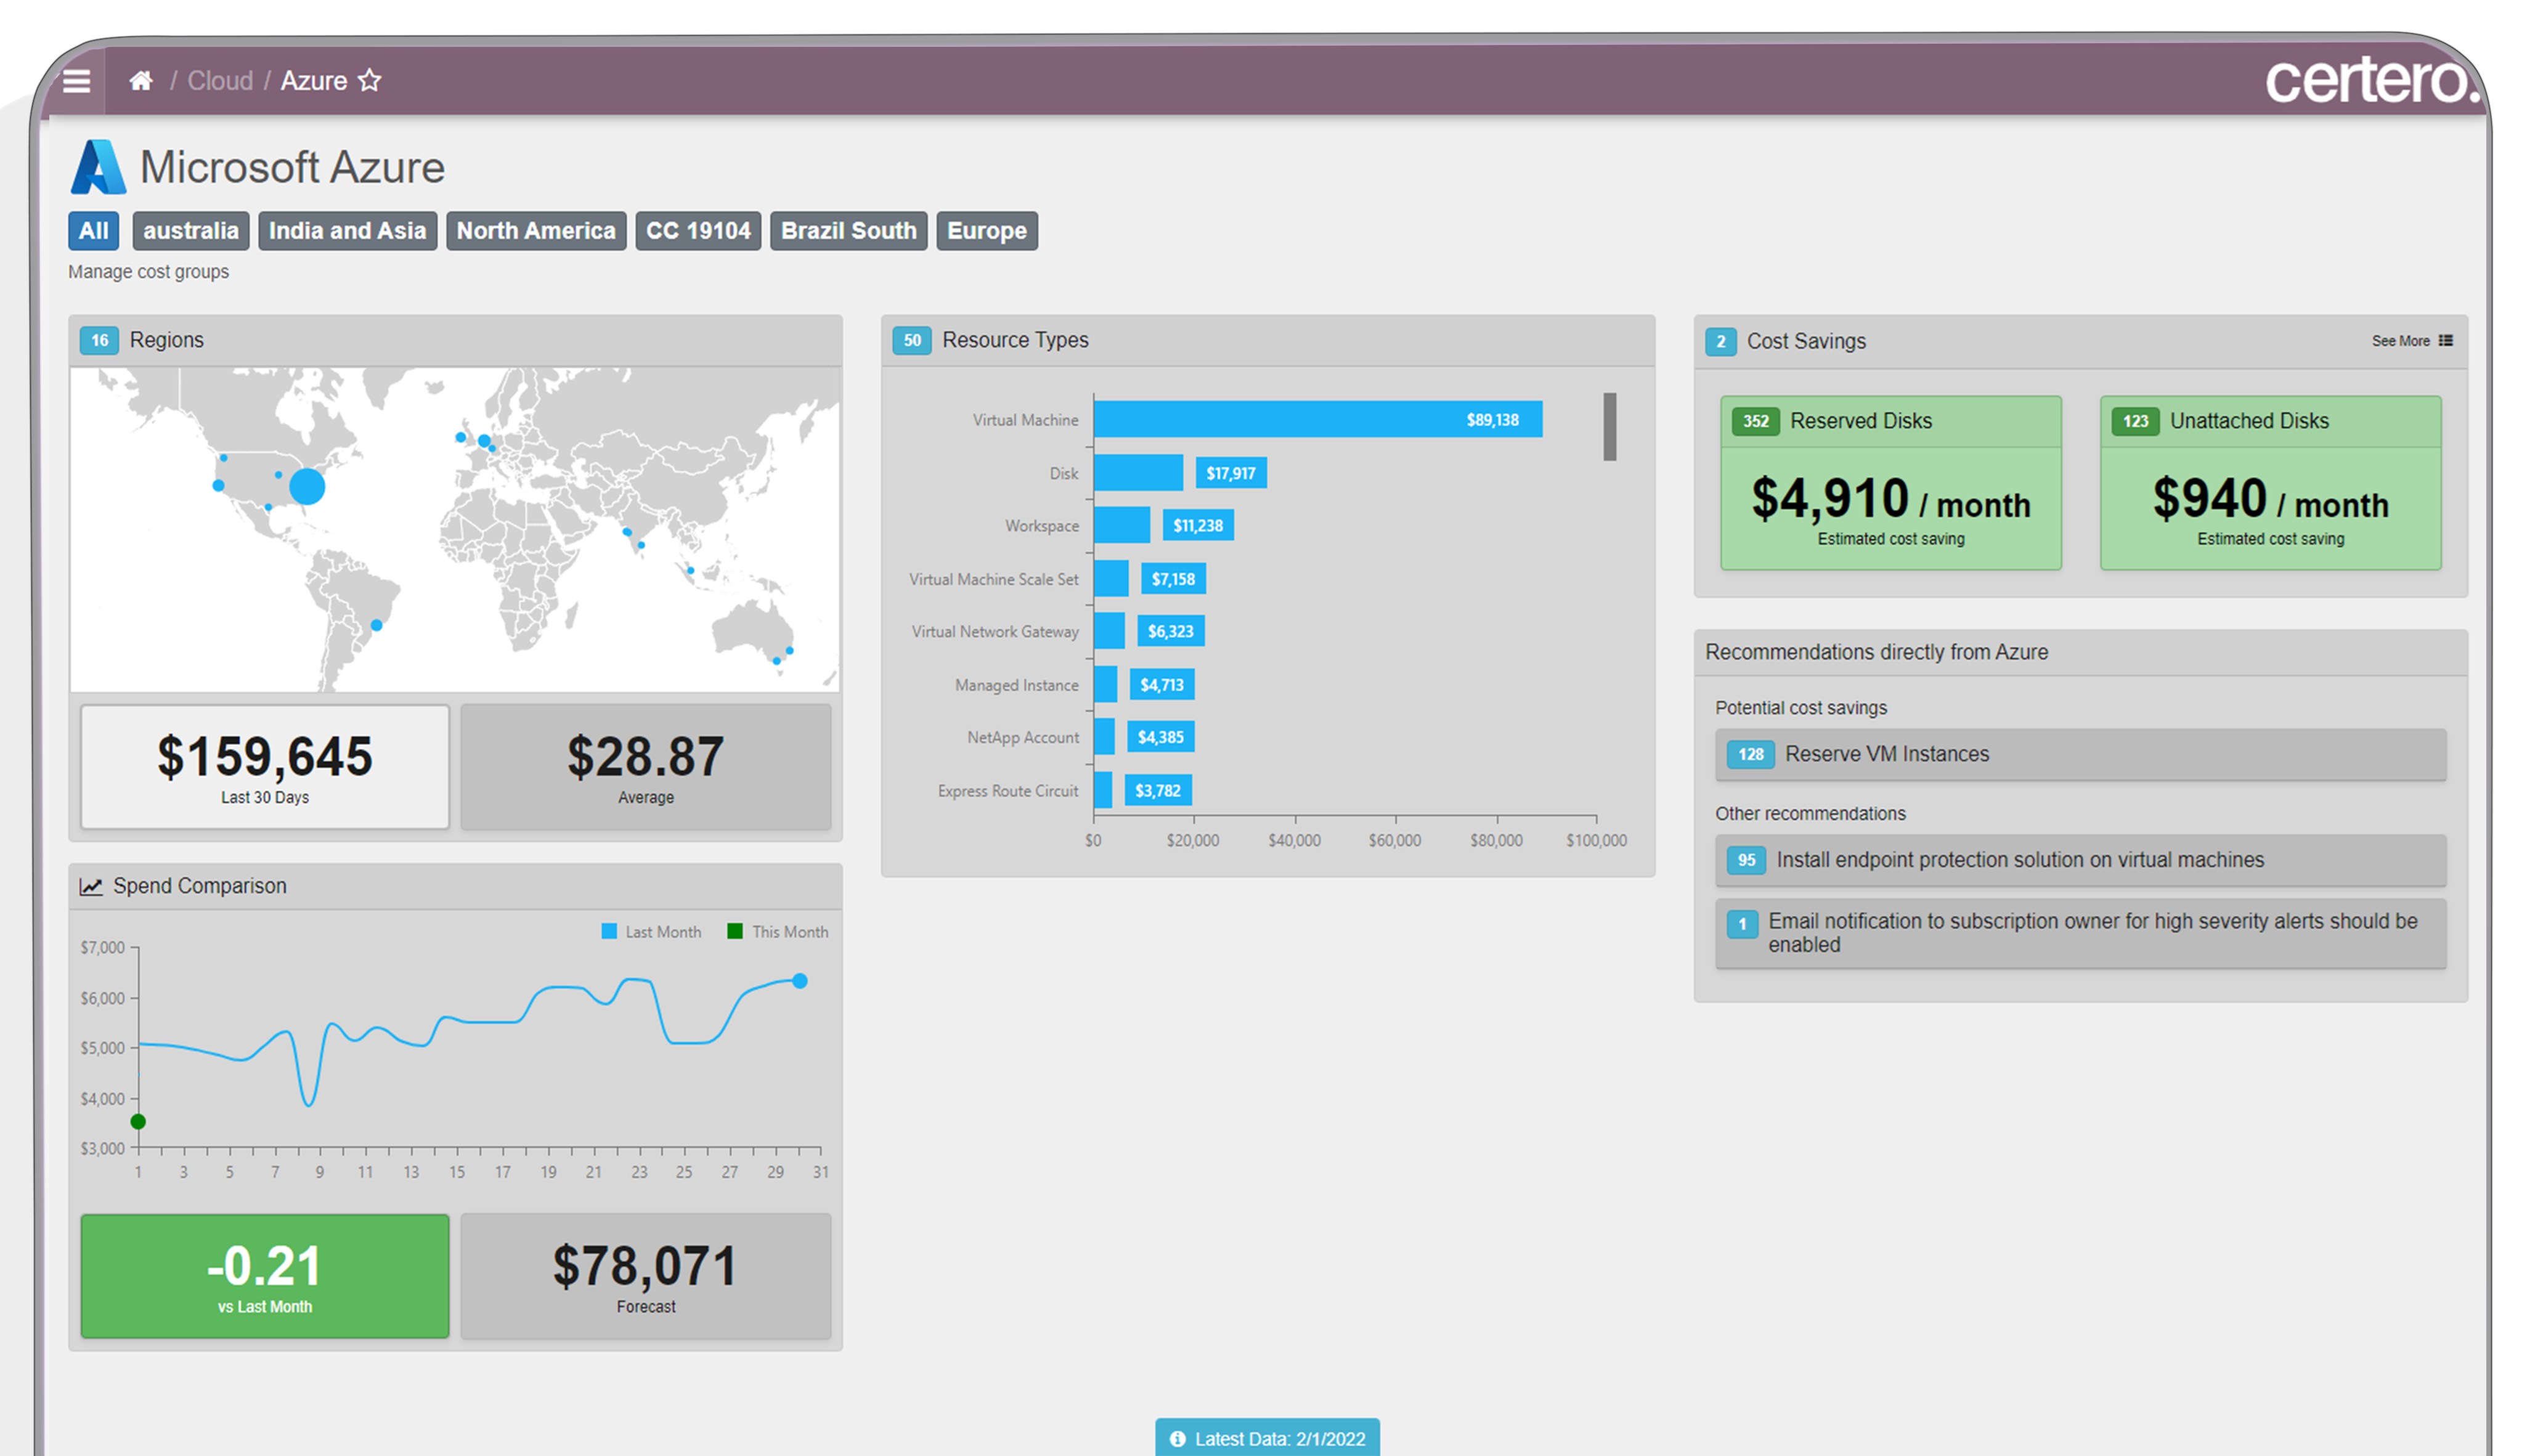Open Manage cost groups link

(x=148, y=272)
